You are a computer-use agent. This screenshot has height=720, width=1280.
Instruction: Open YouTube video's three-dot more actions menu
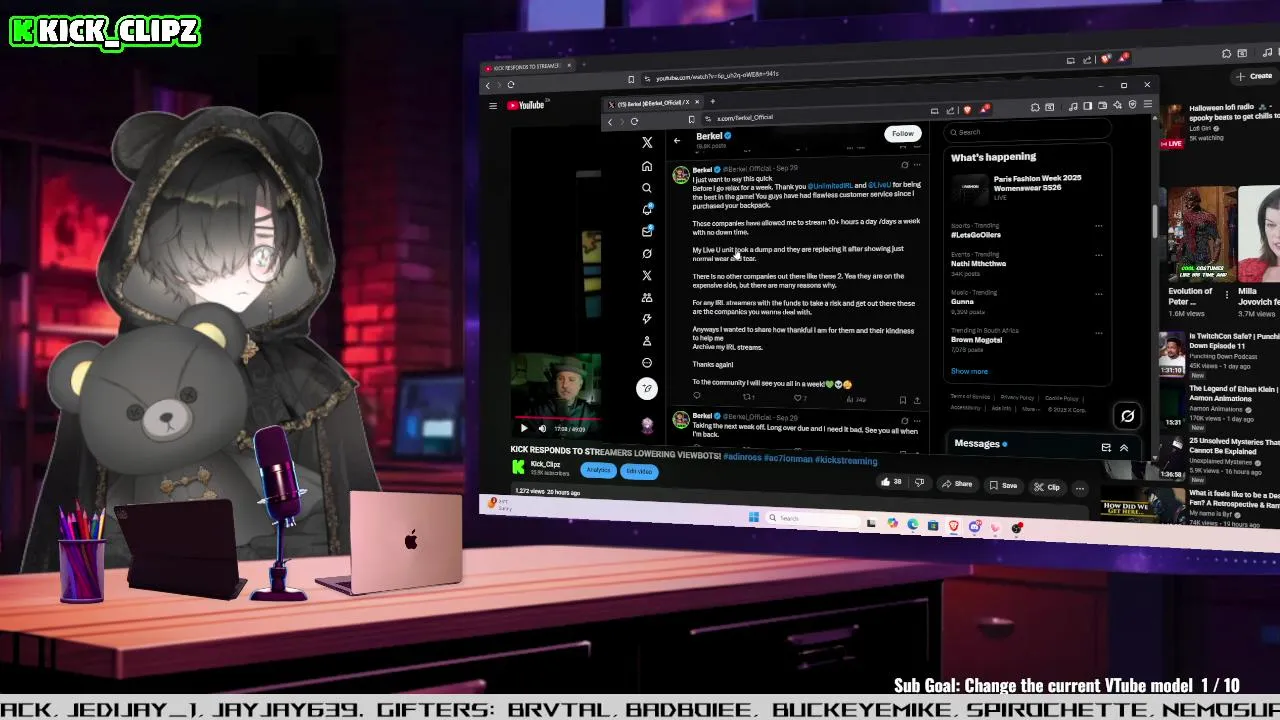pyautogui.click(x=1080, y=488)
